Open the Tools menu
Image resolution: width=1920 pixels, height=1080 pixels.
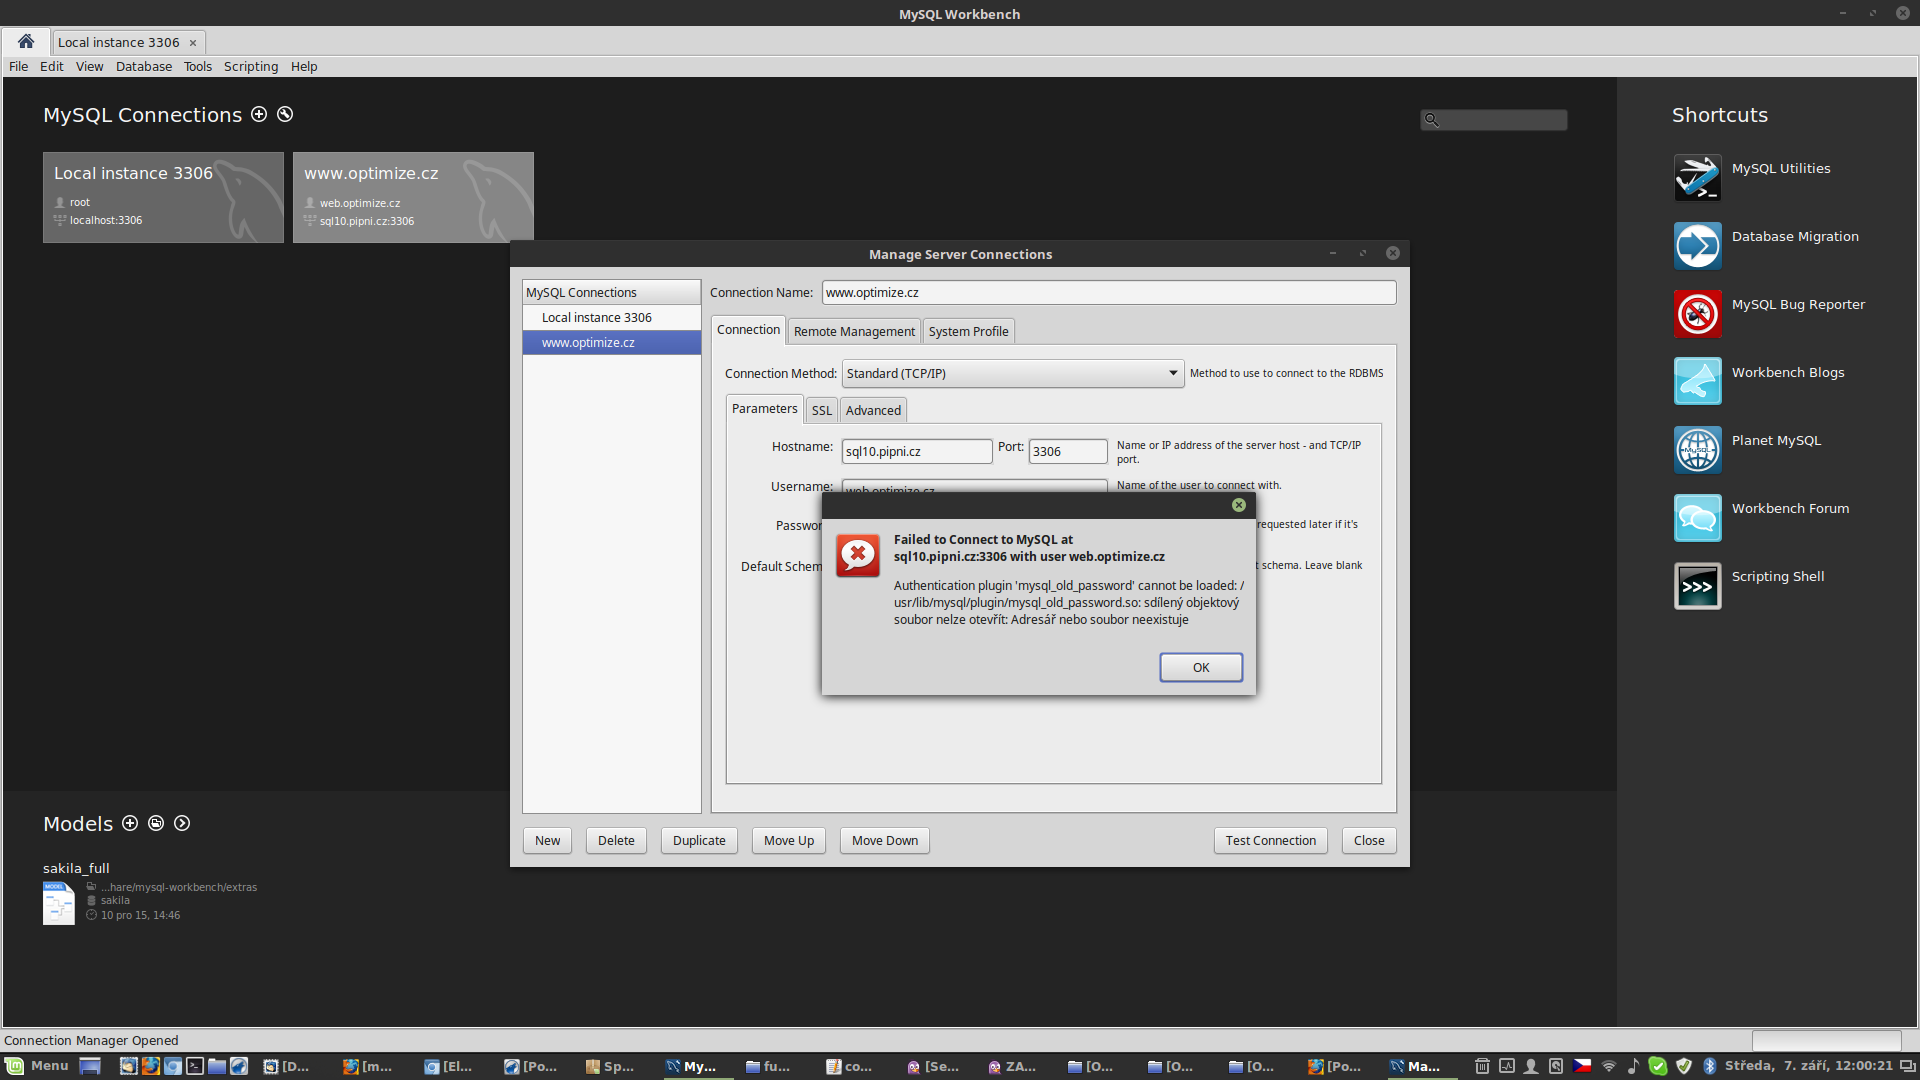198,66
